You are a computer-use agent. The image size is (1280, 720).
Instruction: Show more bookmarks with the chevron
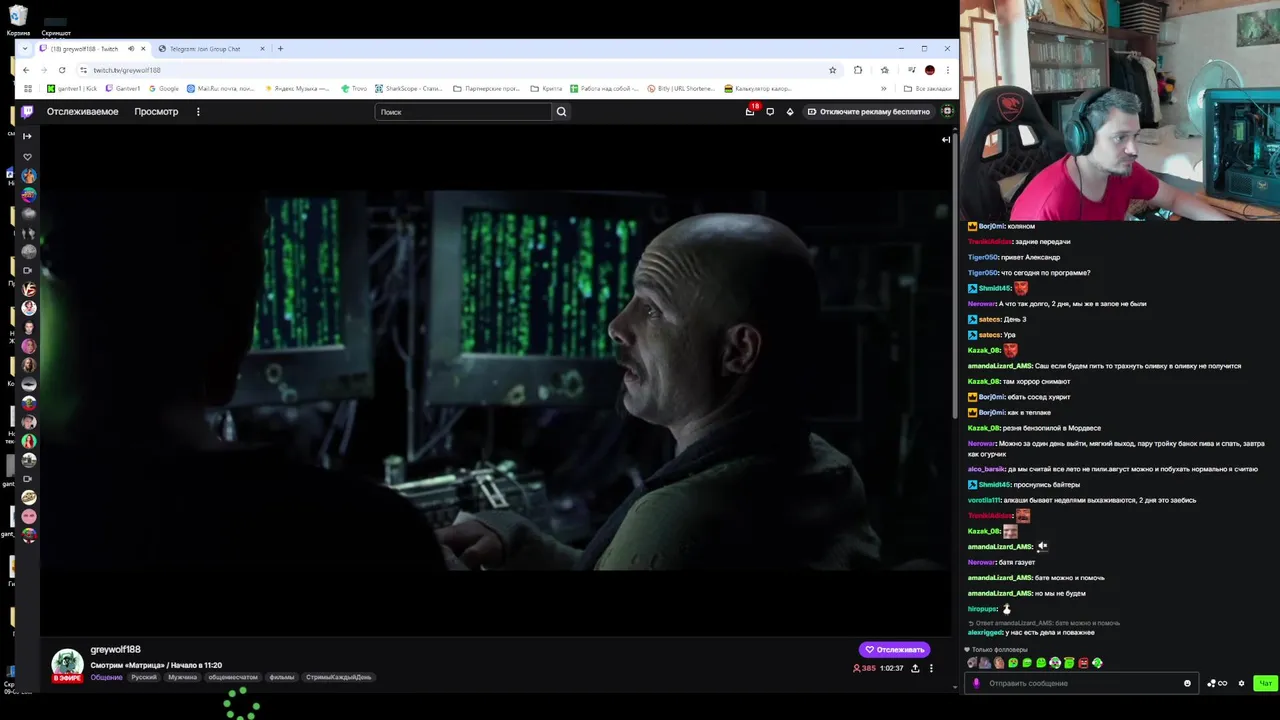pyautogui.click(x=883, y=89)
